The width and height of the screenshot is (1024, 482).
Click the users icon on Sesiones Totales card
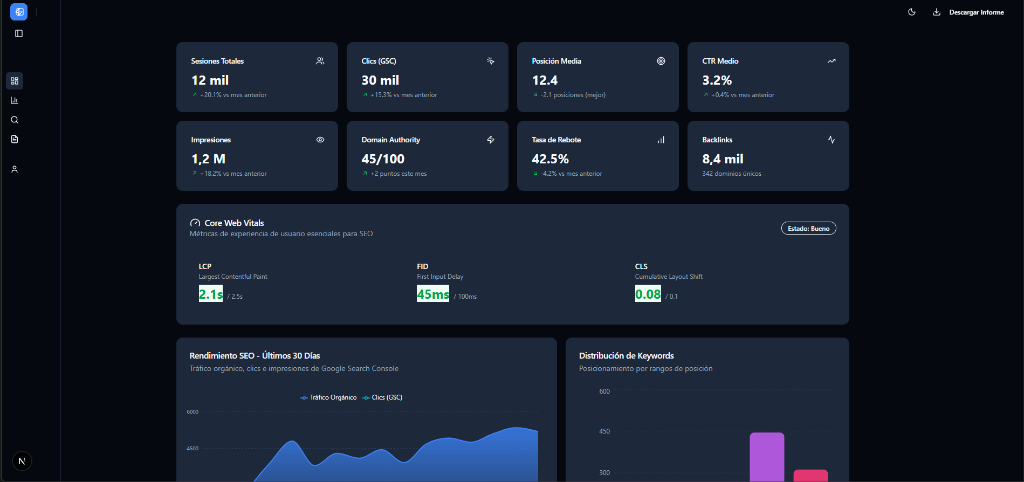pos(320,61)
